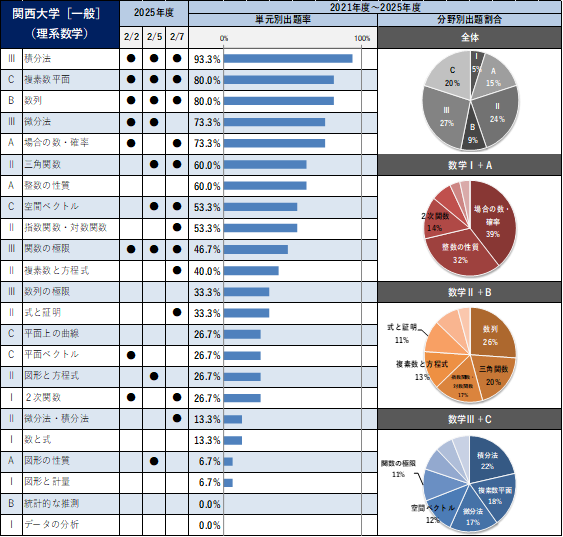Click the Ⅱ 24% slice in 全体 pie
The height and width of the screenshot is (537, 563).
coord(497,113)
